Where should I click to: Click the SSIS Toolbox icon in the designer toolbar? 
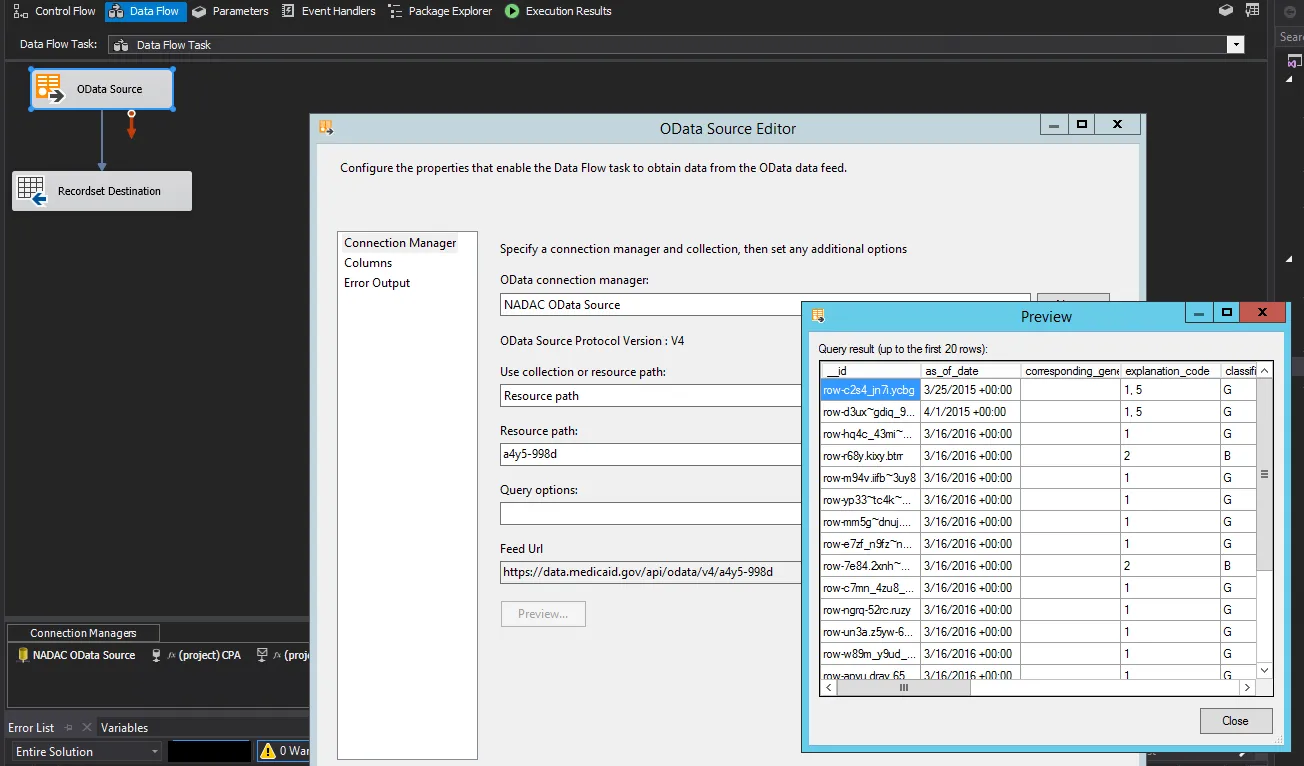click(x=1226, y=11)
